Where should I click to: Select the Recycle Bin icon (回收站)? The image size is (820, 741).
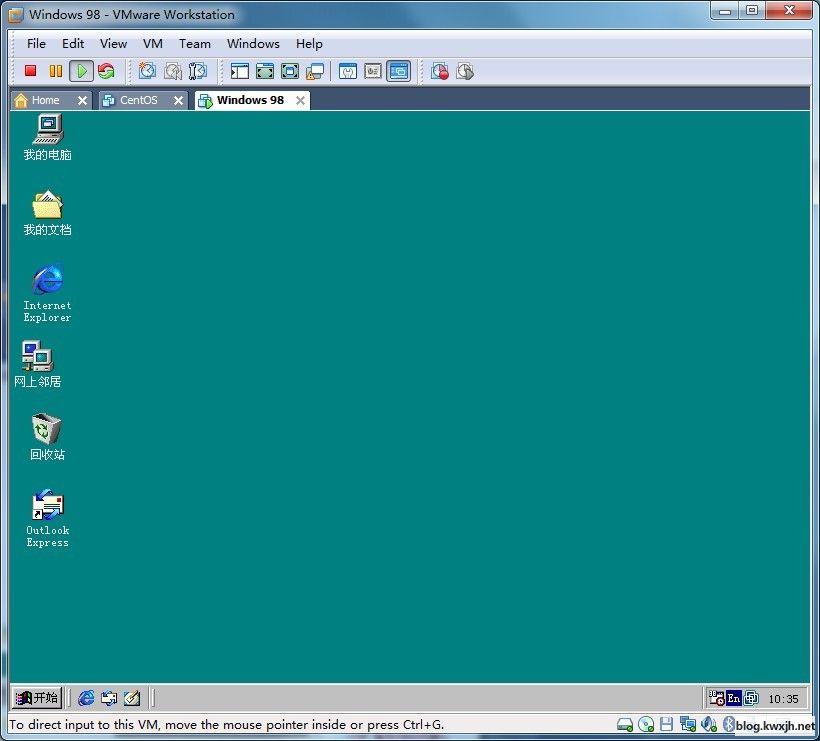pos(47,430)
